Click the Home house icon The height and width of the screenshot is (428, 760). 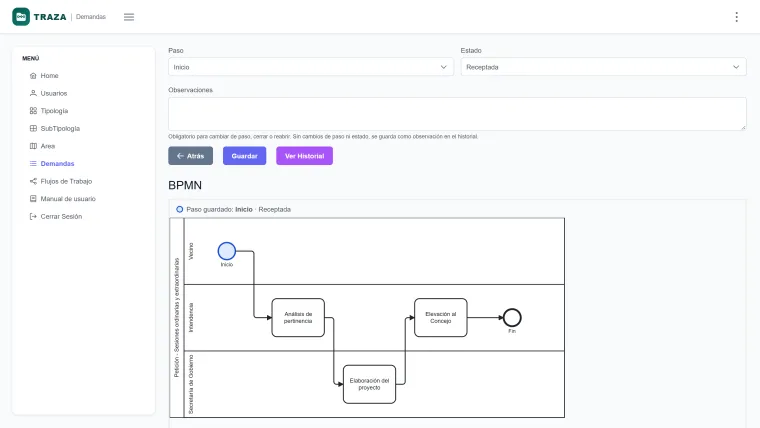33,76
